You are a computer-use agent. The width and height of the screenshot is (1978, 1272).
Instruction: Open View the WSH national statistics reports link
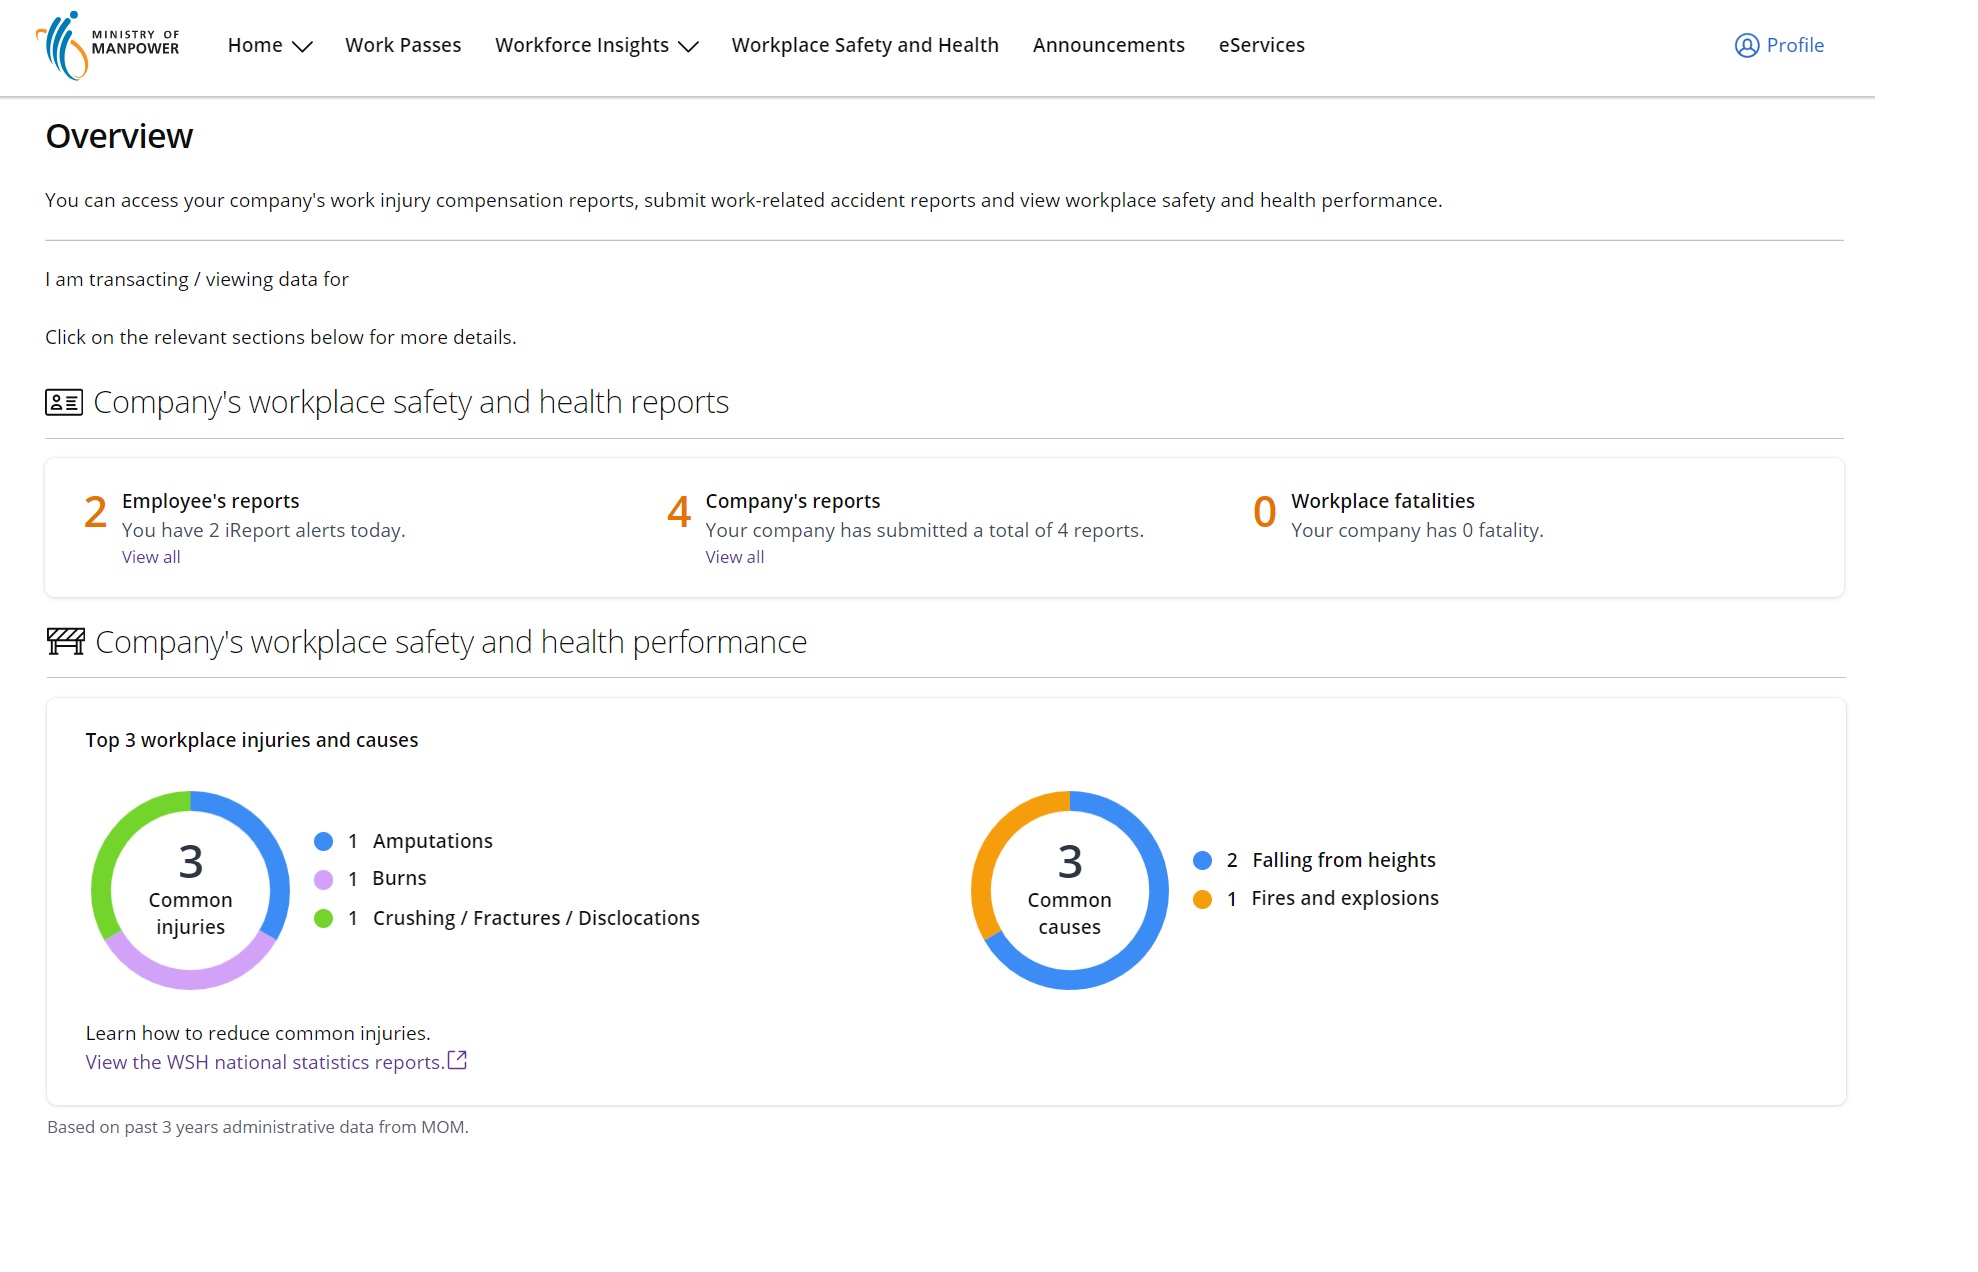(265, 1062)
